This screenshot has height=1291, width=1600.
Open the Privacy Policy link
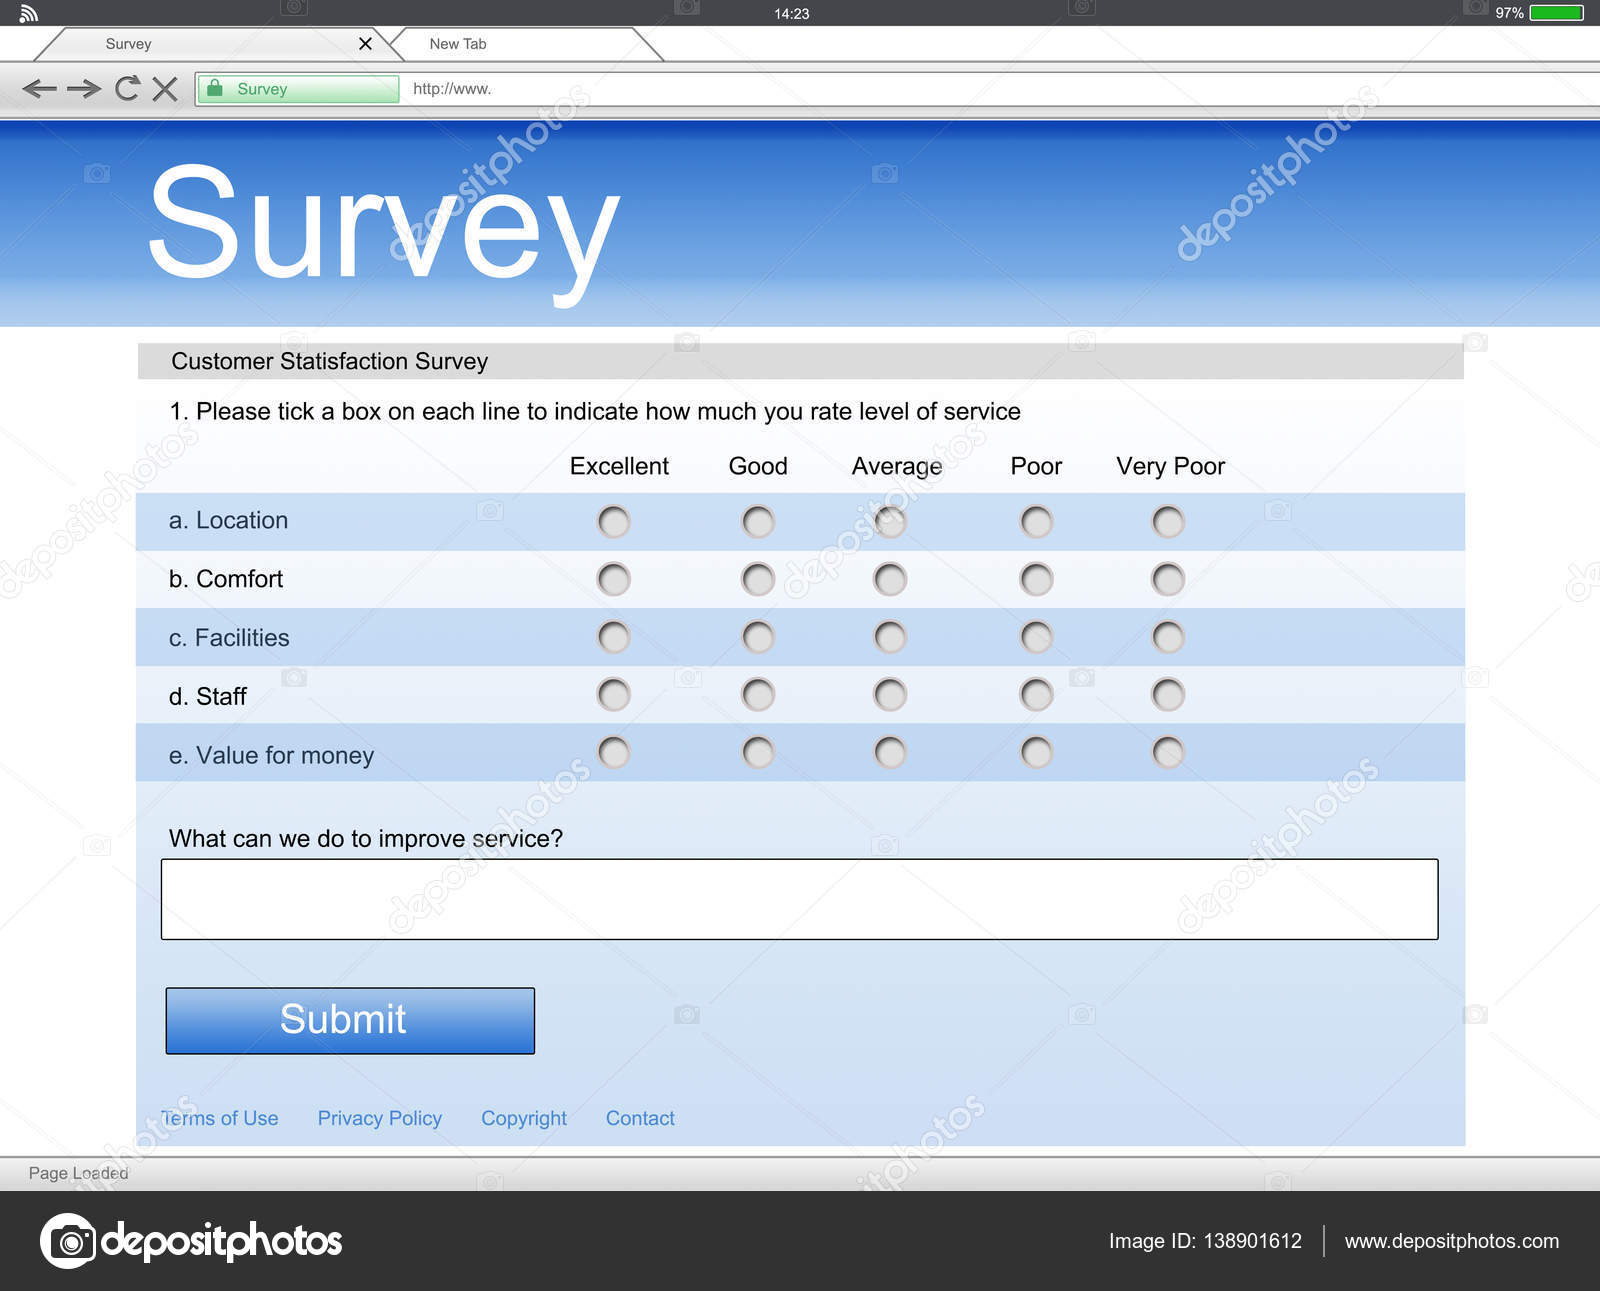(x=379, y=1118)
